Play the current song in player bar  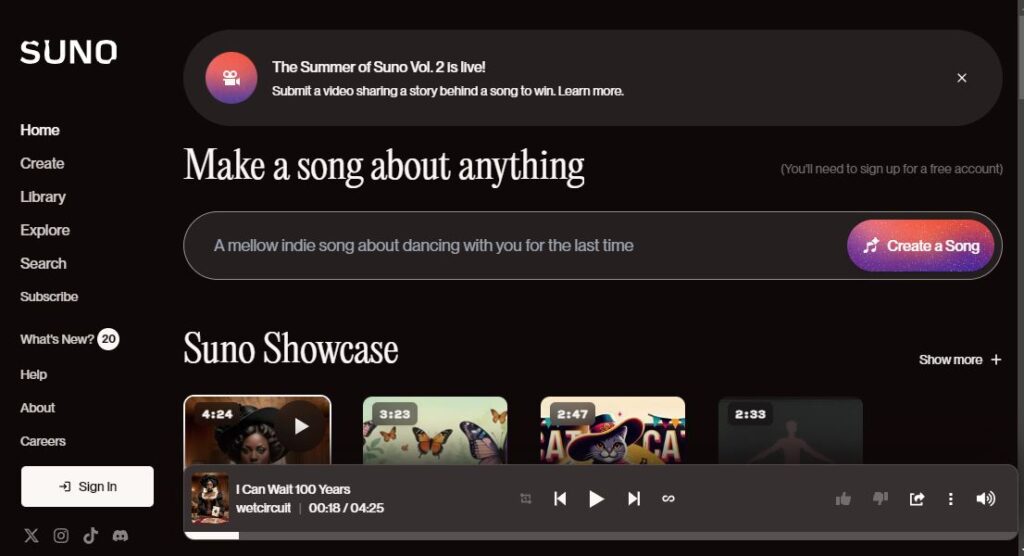(596, 499)
